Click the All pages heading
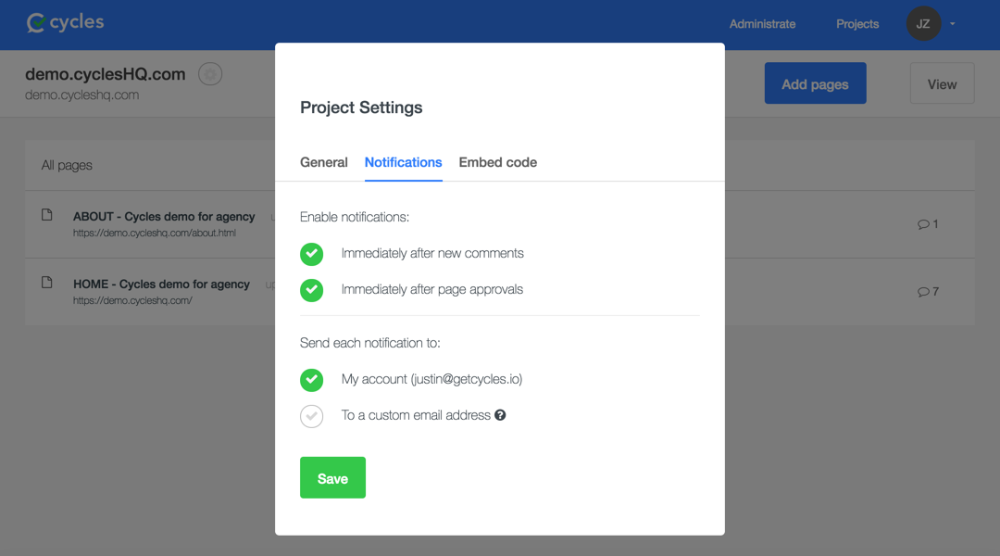1000x556 pixels. coord(67,165)
